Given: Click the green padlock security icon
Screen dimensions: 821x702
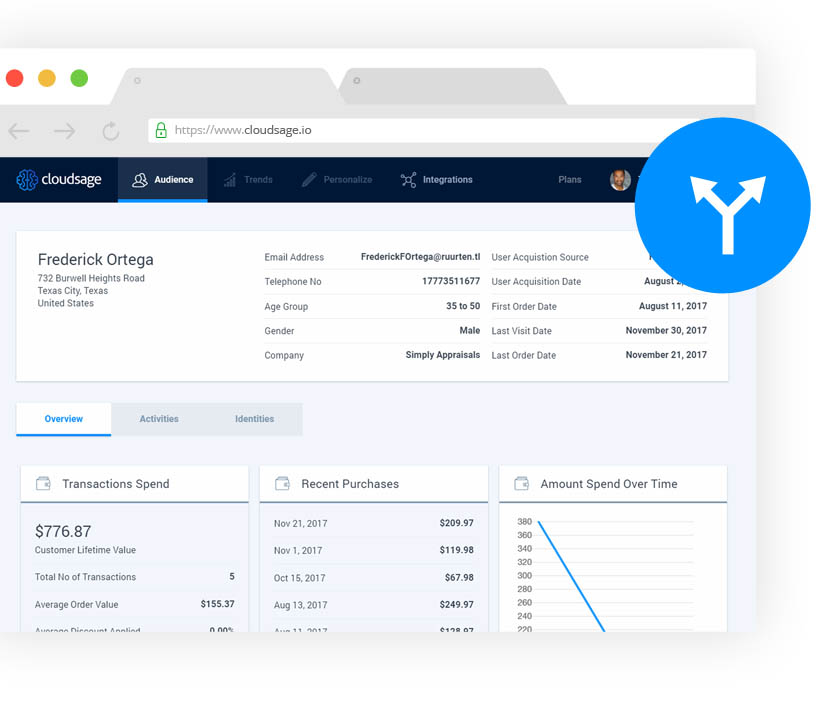Looking at the screenshot, I should [x=161, y=130].
